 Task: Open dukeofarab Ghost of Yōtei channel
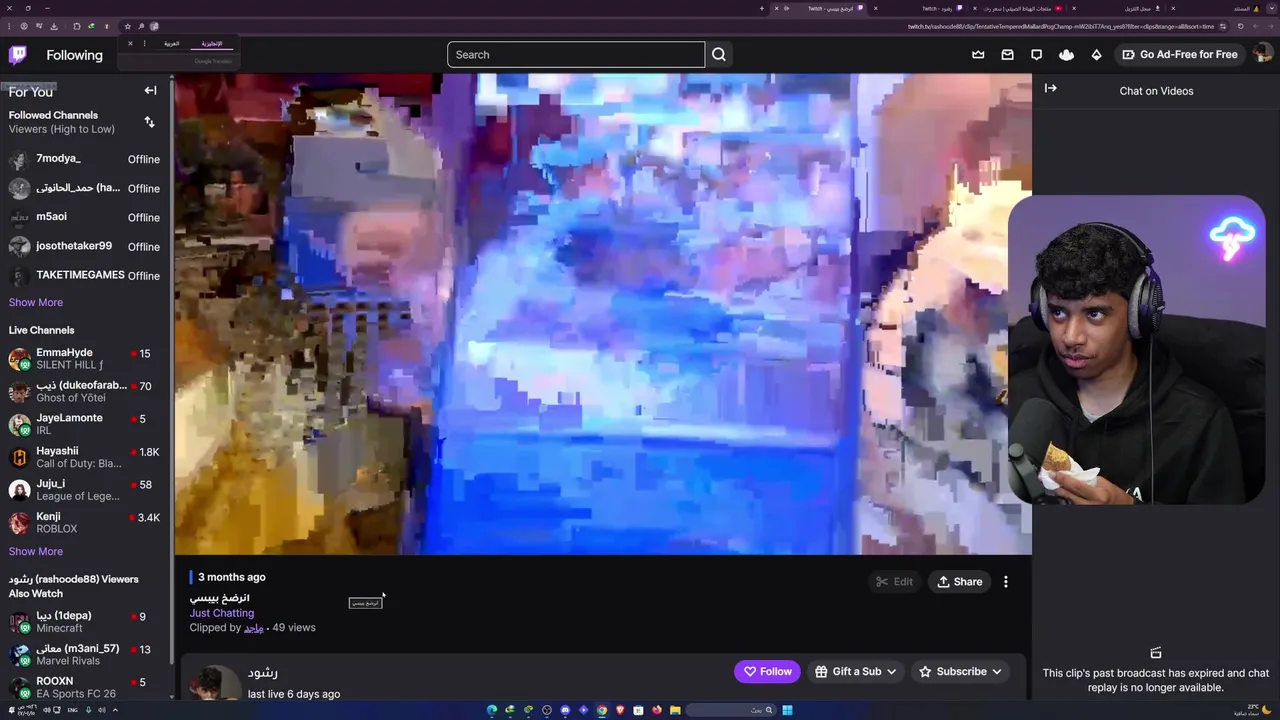(x=85, y=391)
